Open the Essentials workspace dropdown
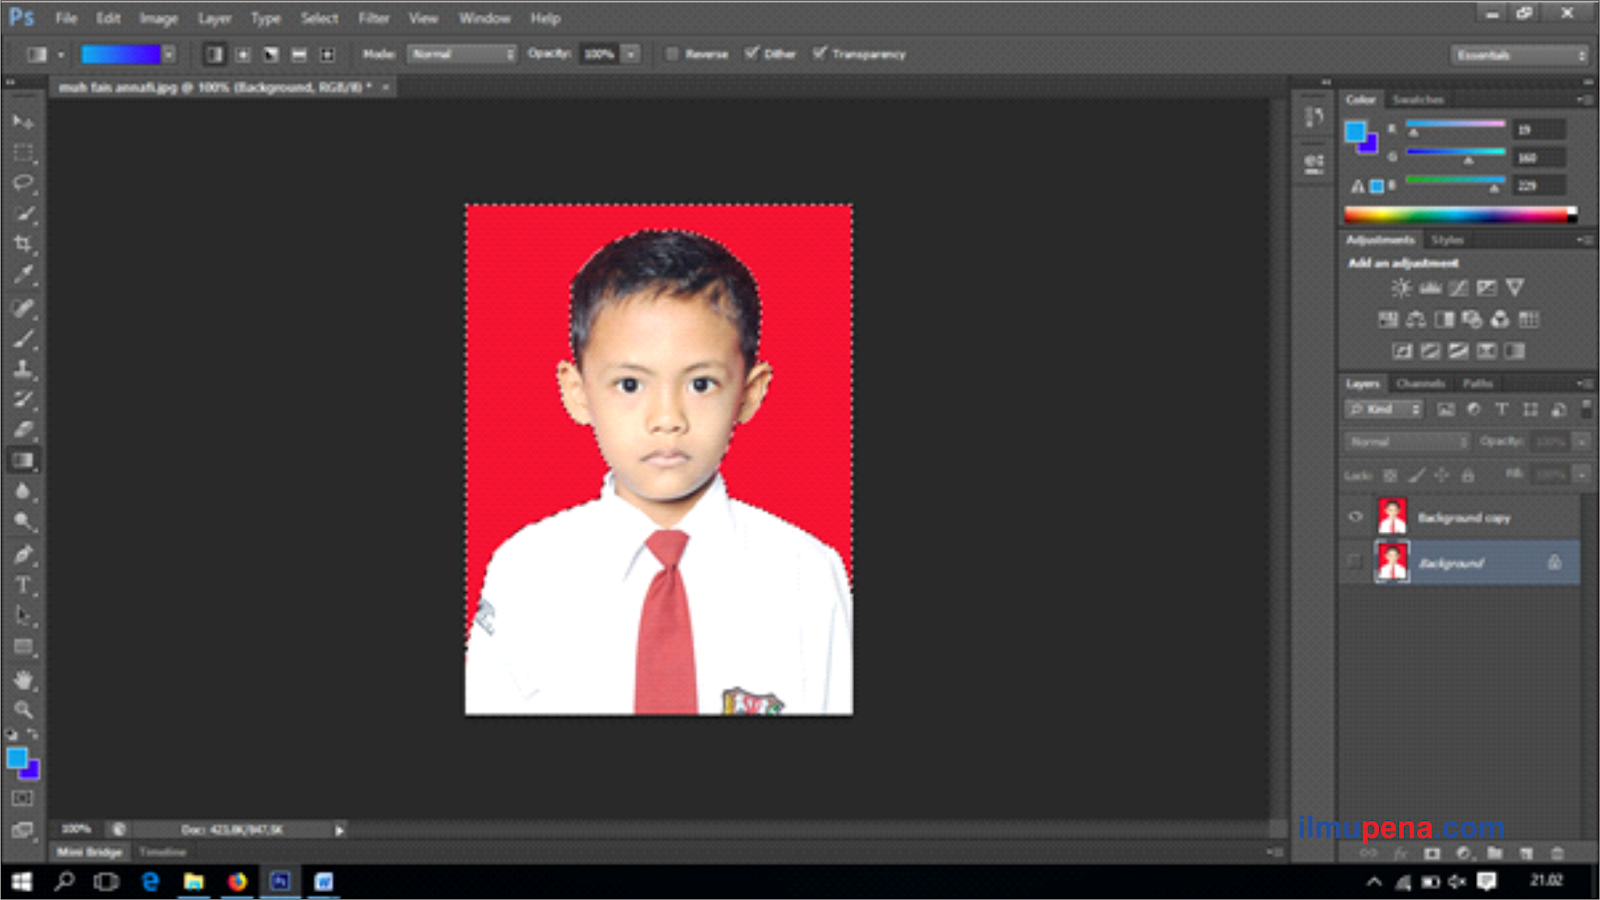The image size is (1600, 900). [1519, 55]
